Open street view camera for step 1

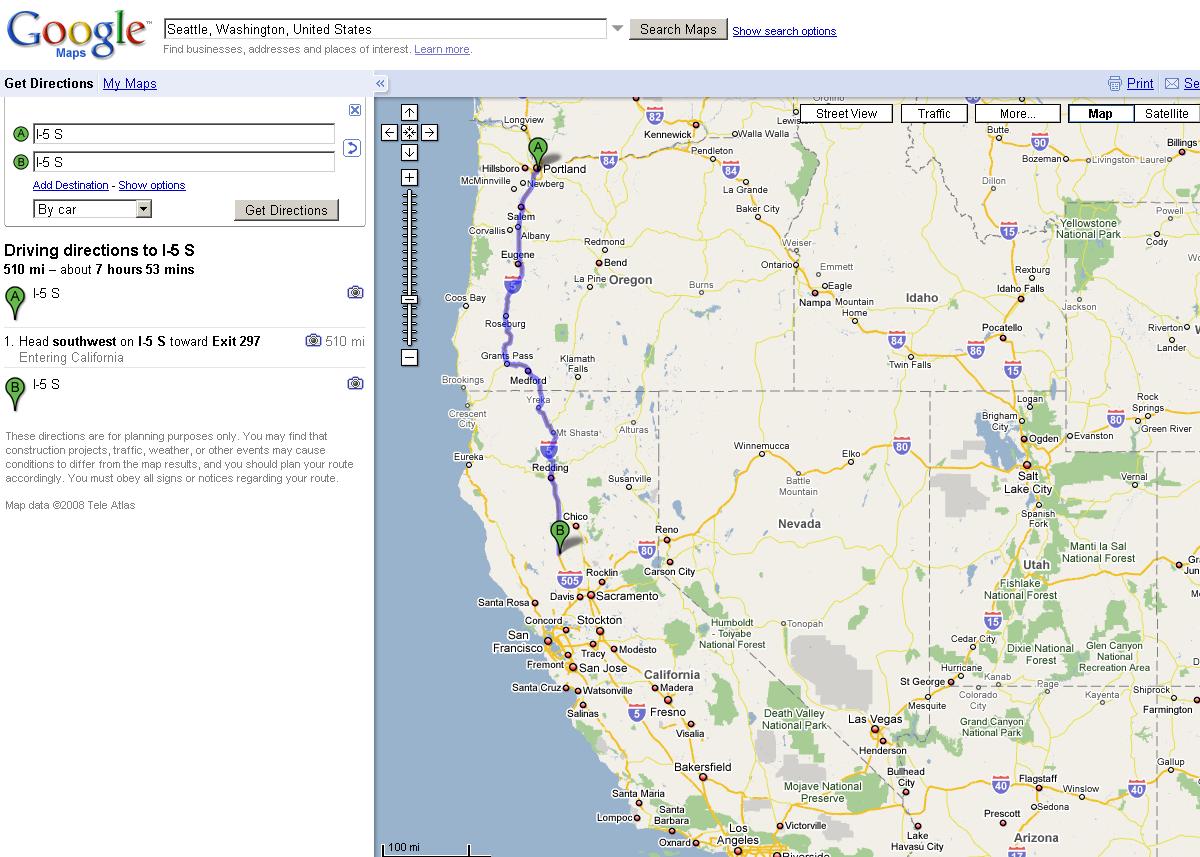[x=313, y=341]
